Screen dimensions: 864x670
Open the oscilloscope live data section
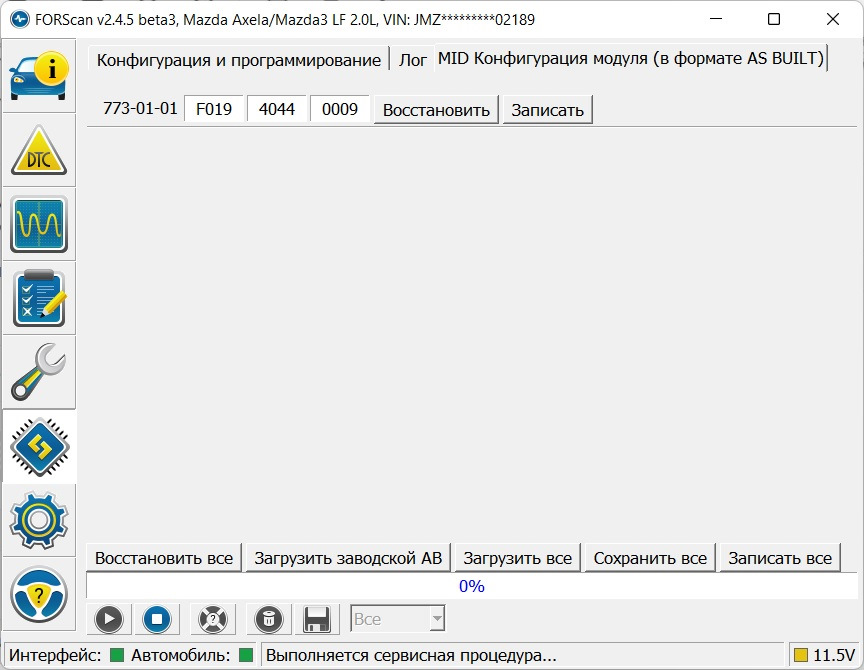click(x=39, y=224)
